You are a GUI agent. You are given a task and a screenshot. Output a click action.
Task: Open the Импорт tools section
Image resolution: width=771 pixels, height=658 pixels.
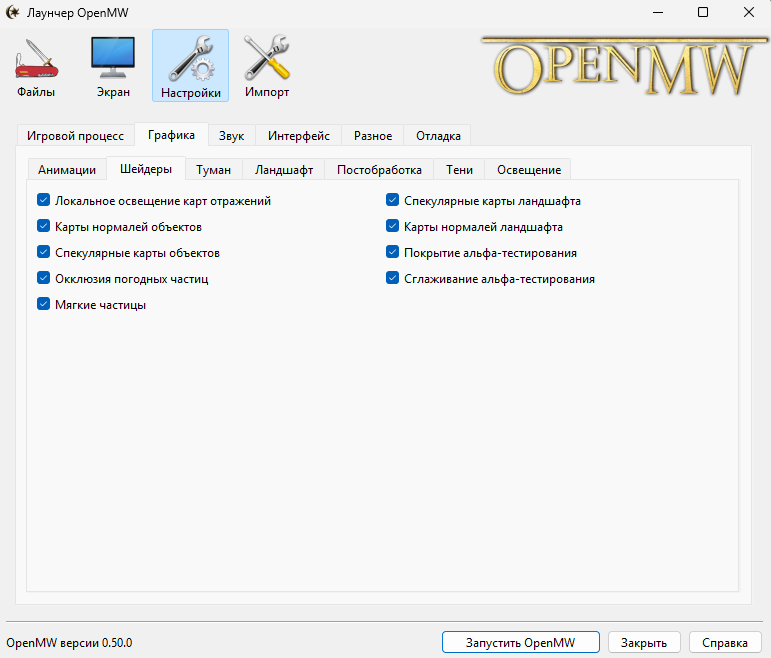click(x=267, y=66)
